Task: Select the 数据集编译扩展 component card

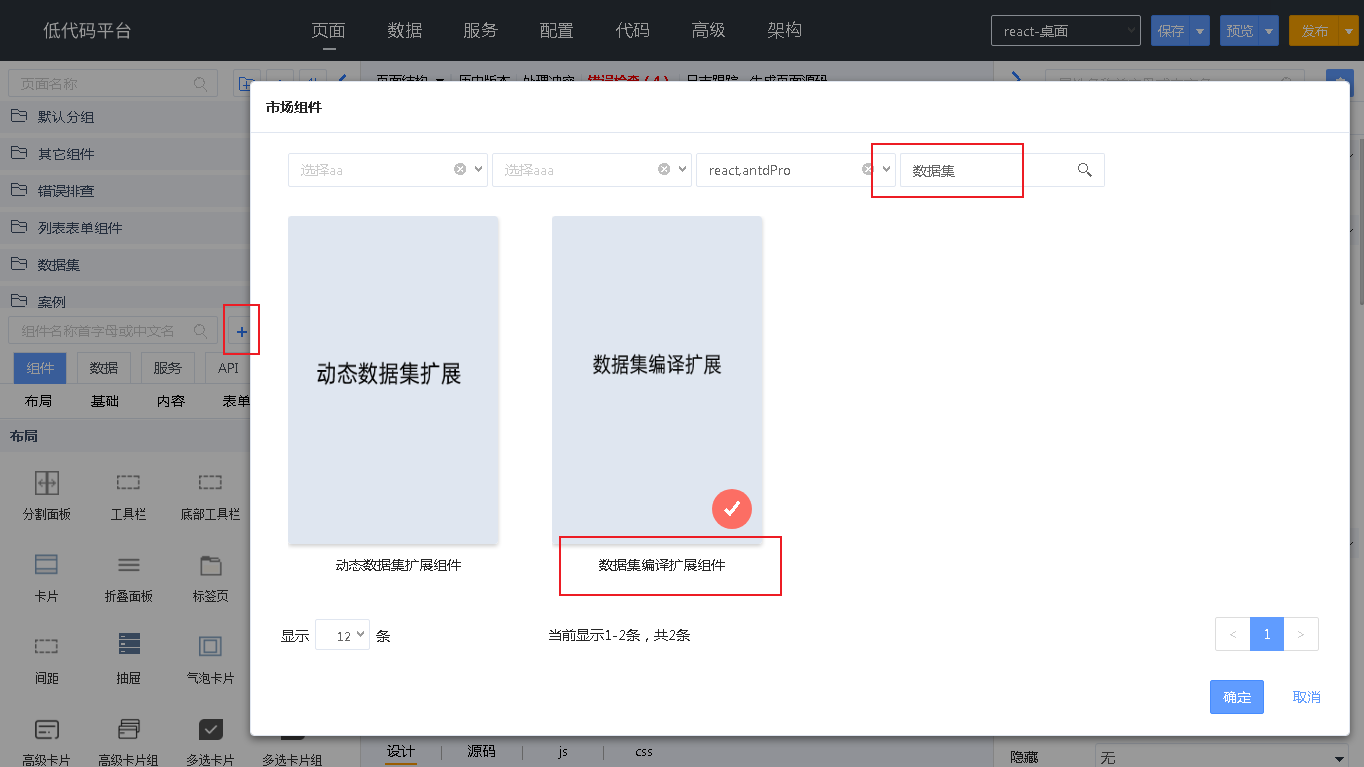Action: [x=657, y=380]
